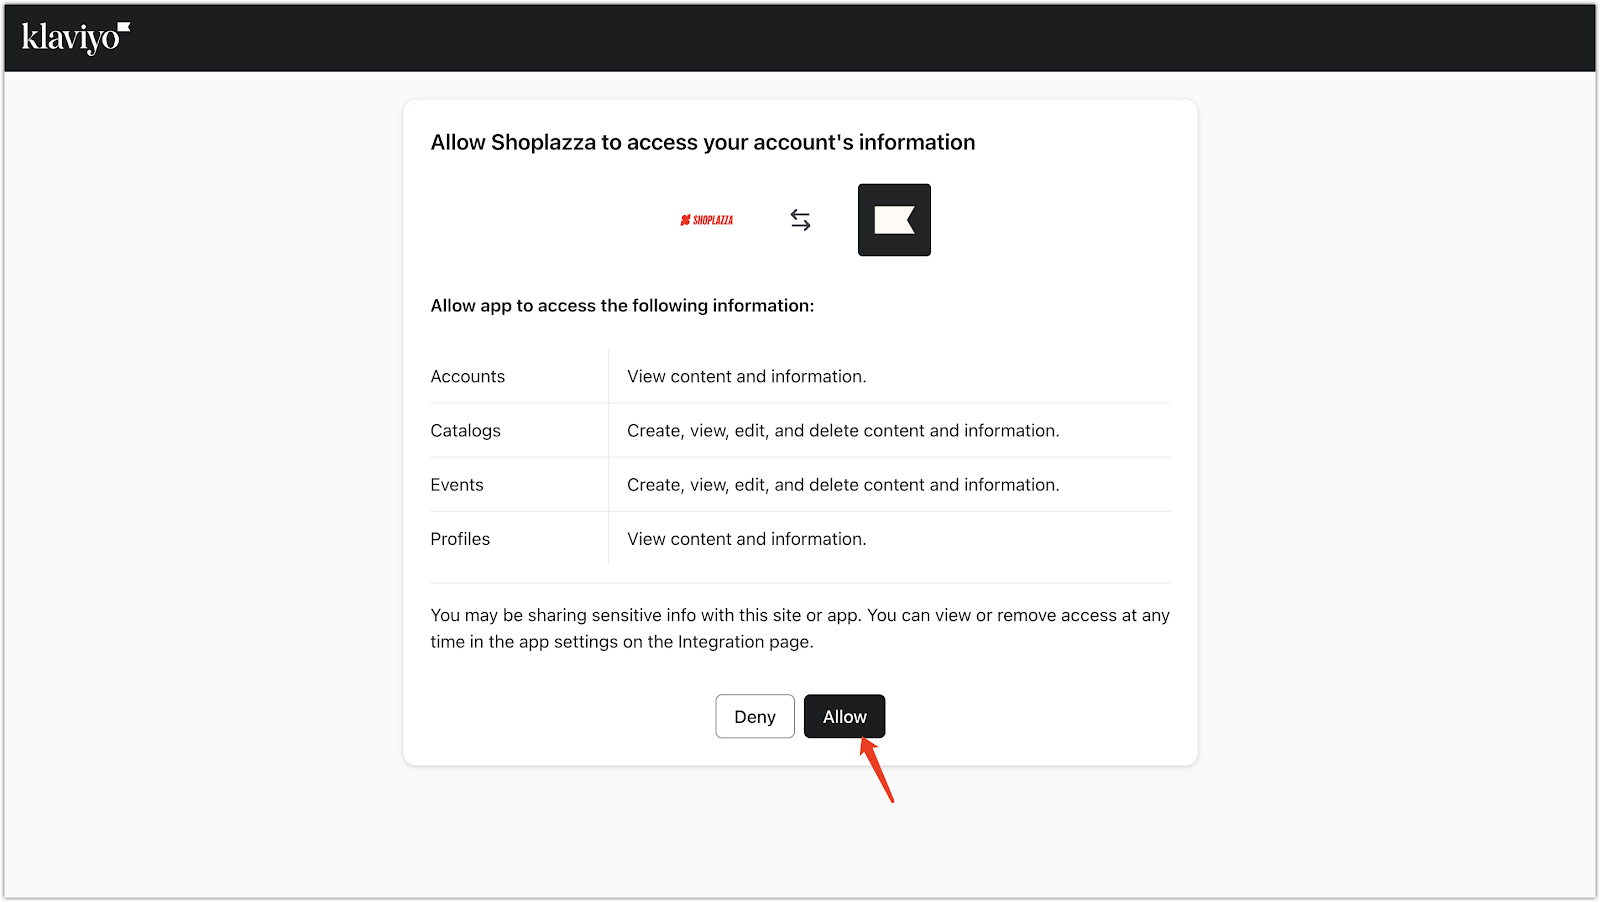The width and height of the screenshot is (1600, 902).
Task: Click the sensitive info sharing notice
Action: [x=800, y=628]
